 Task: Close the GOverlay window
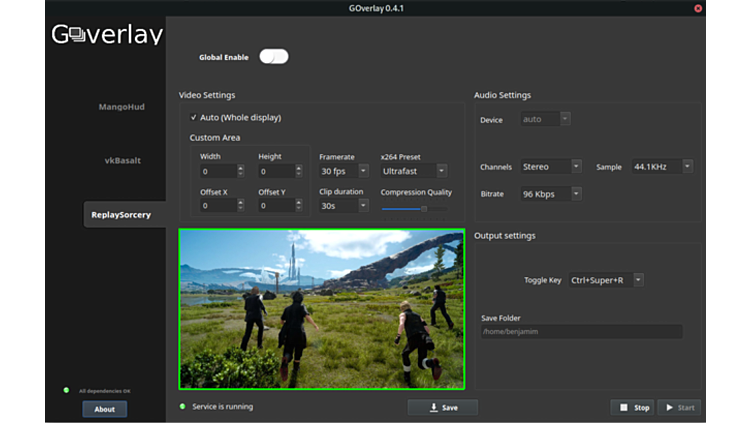pos(698,8)
